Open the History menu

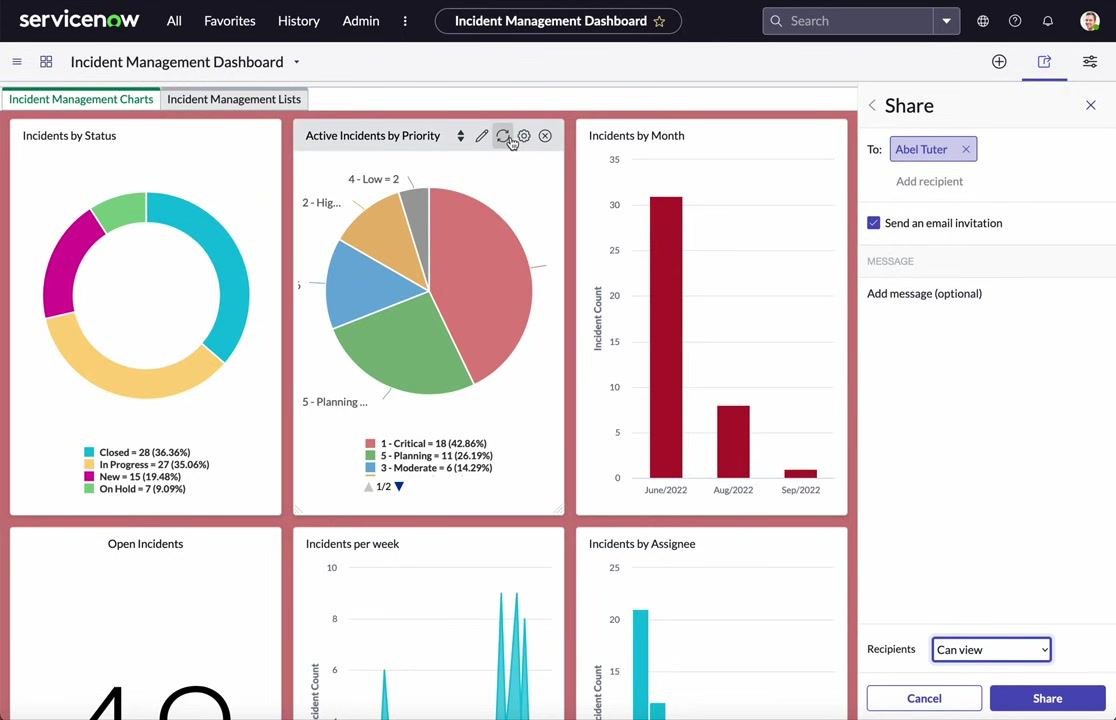(298, 21)
